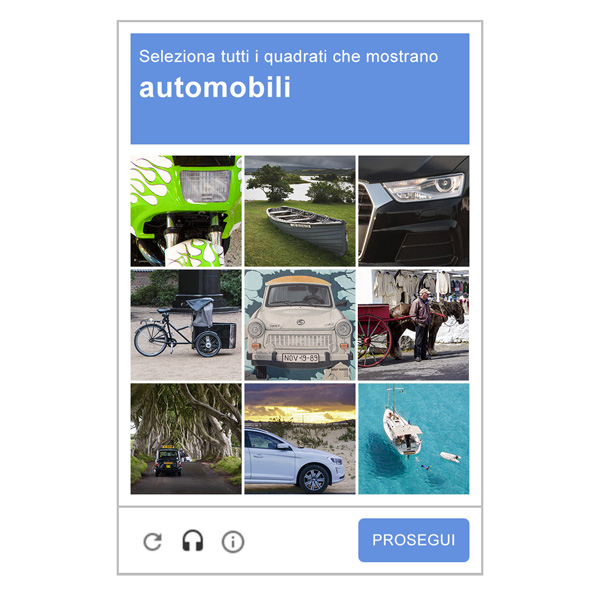Click the red cart wheel

click(374, 340)
